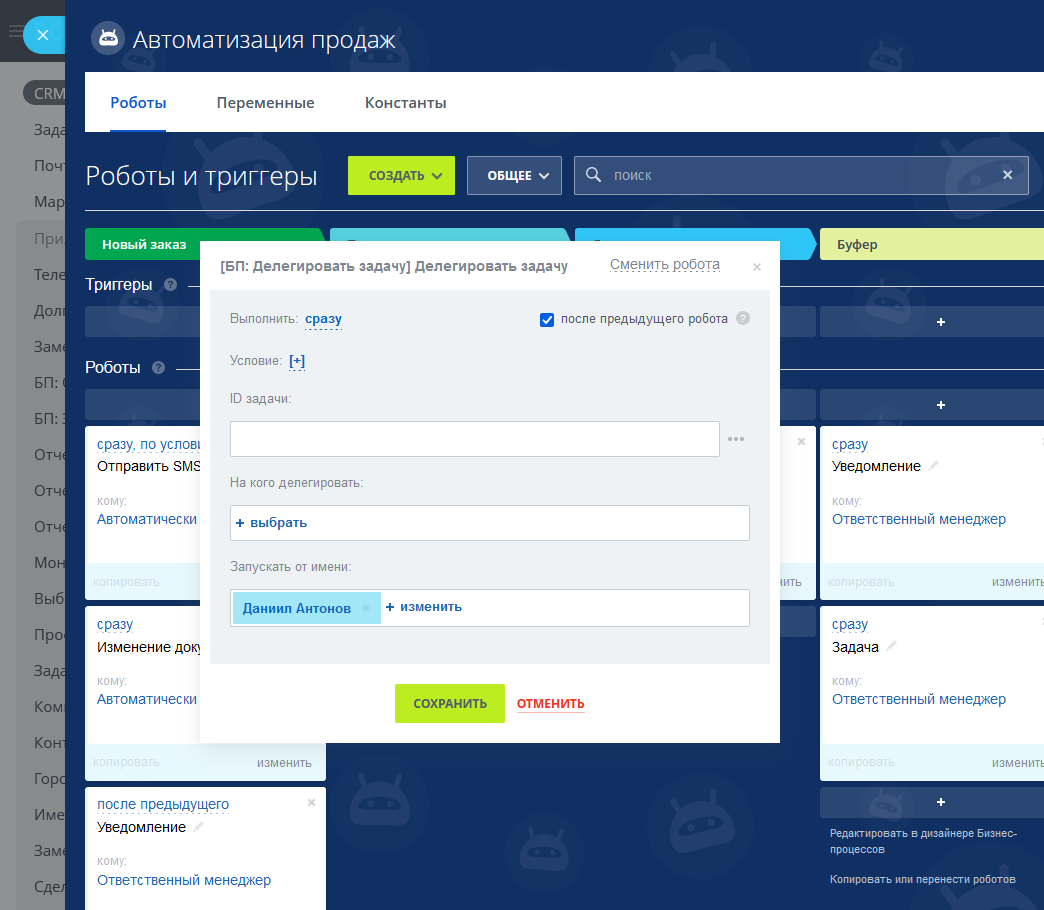Toggle после предыдущего робота checkbox

(547, 320)
